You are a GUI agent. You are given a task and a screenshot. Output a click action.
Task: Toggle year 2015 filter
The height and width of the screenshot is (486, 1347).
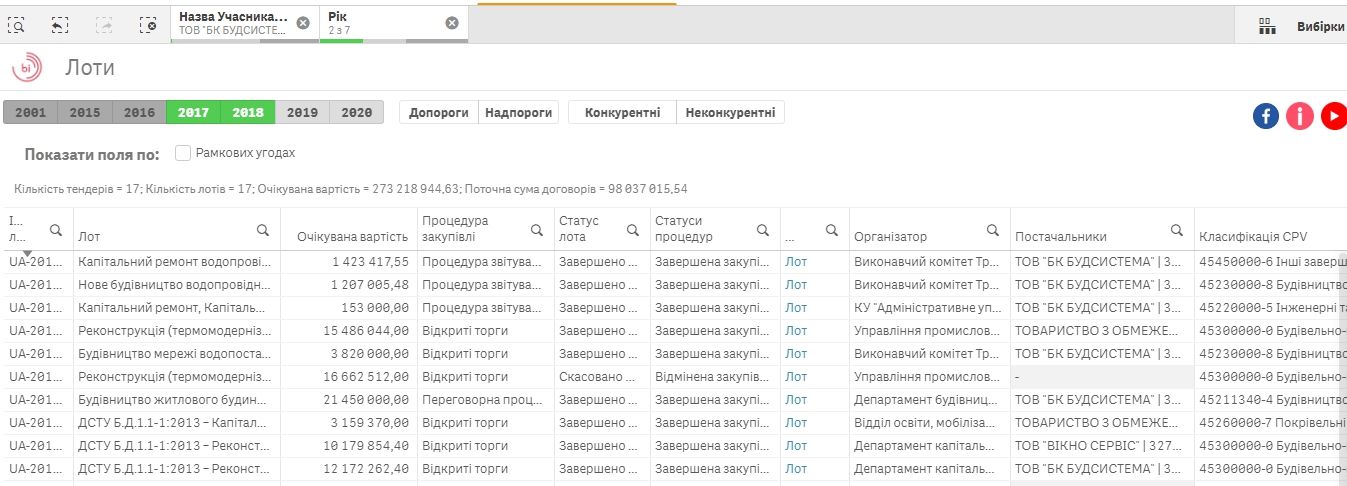click(85, 113)
